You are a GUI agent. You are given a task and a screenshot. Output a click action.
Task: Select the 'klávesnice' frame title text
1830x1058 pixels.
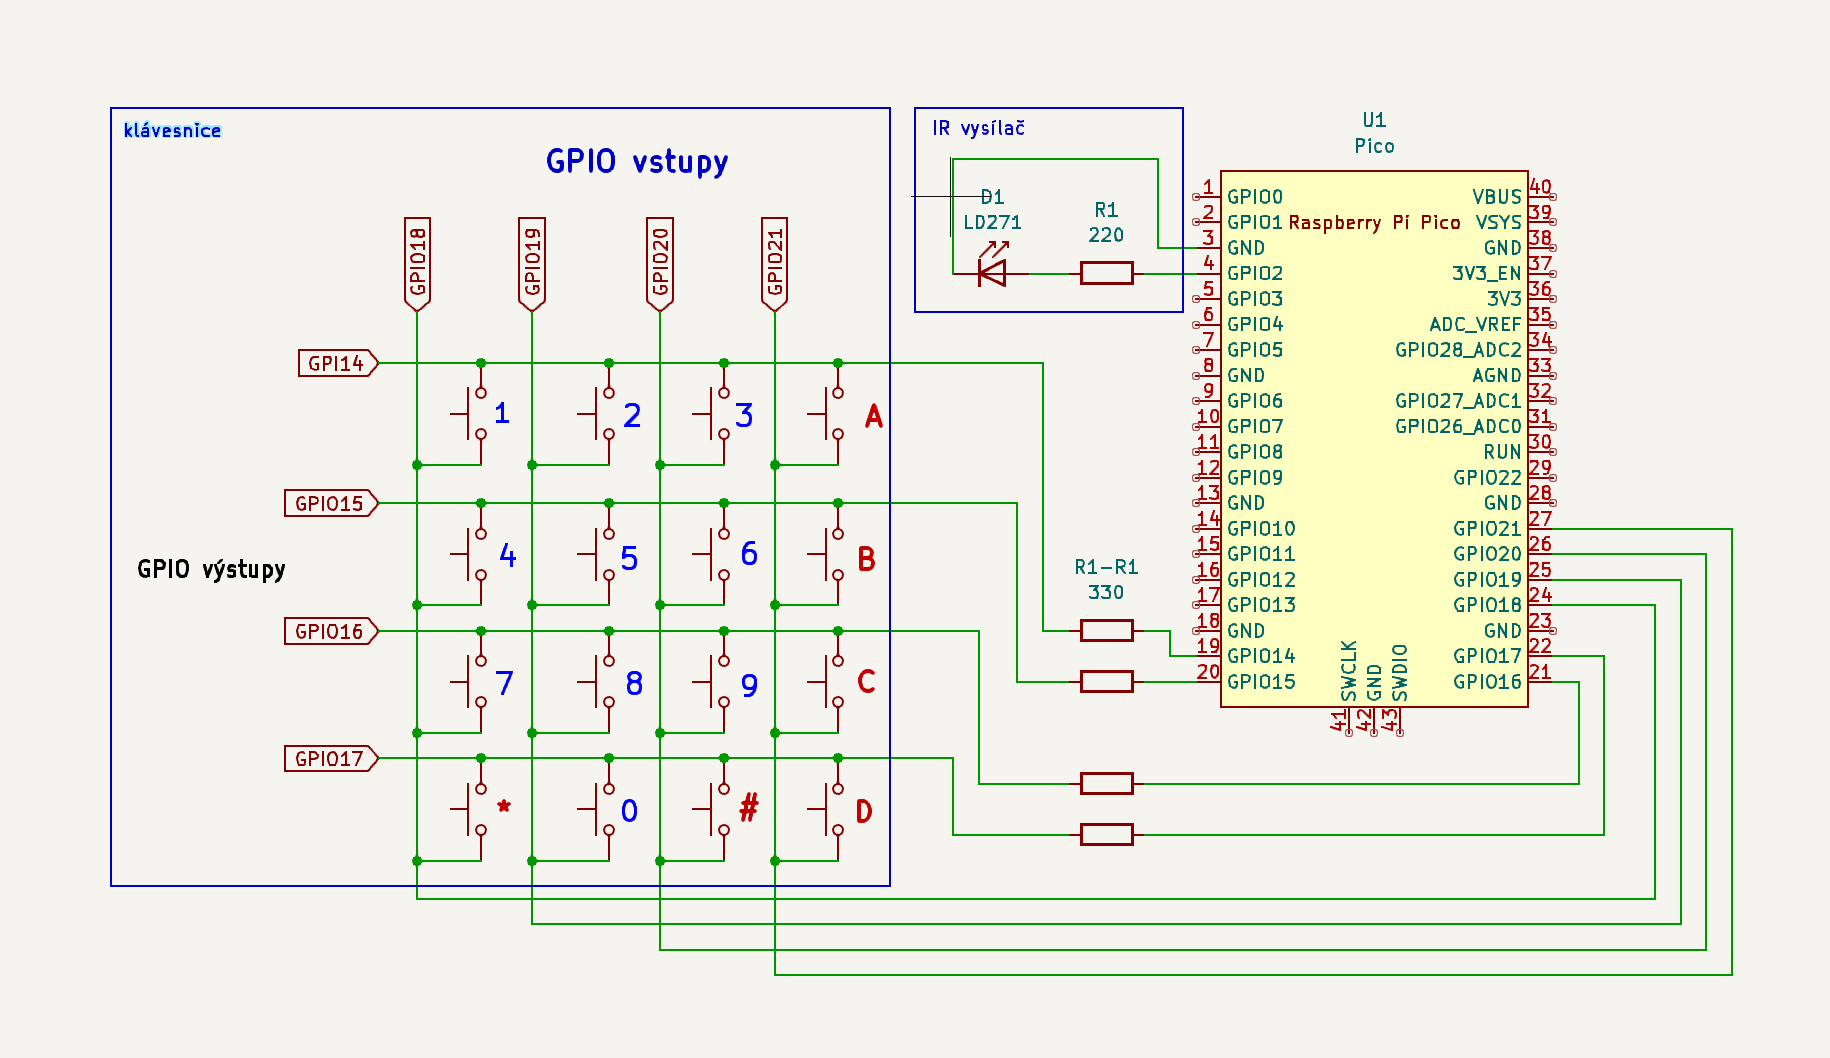click(172, 130)
